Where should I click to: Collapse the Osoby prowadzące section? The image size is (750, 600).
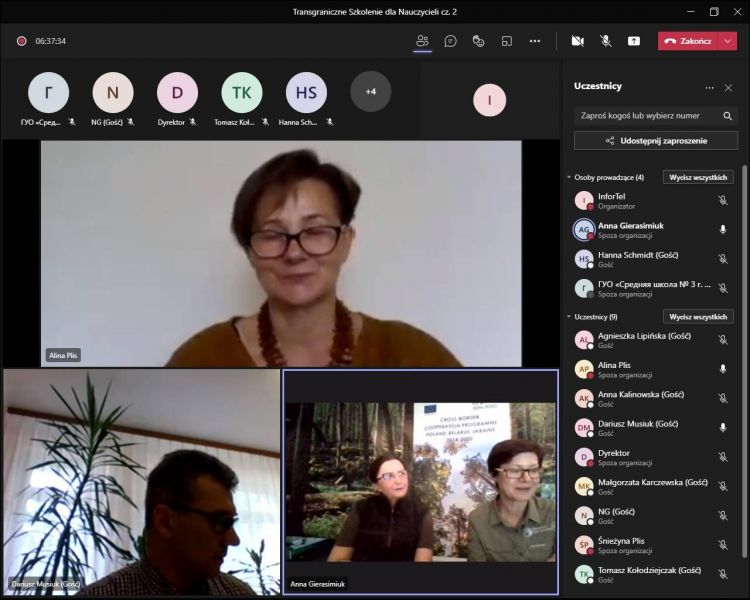point(569,177)
